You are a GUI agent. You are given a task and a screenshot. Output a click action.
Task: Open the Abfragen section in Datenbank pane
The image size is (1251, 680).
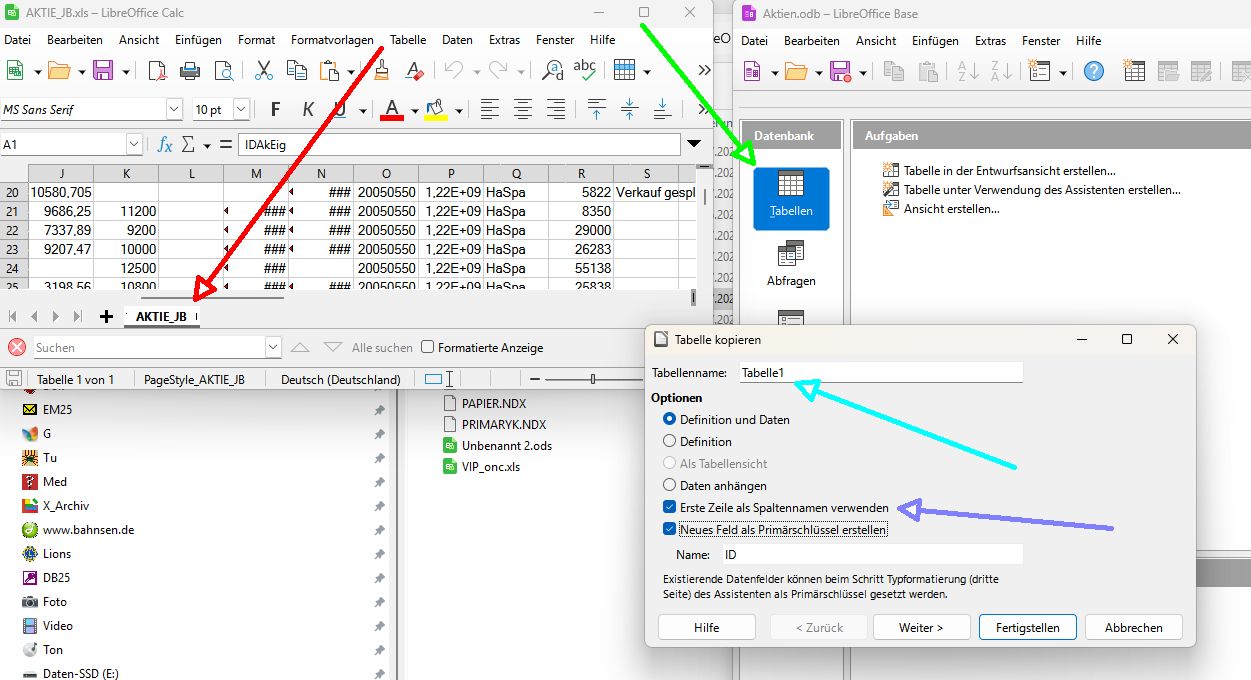coord(790,263)
